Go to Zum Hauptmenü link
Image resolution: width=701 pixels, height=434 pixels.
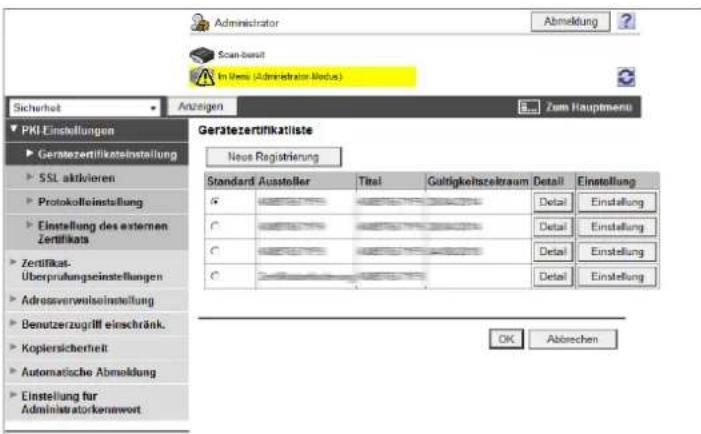pyautogui.click(x=589, y=107)
